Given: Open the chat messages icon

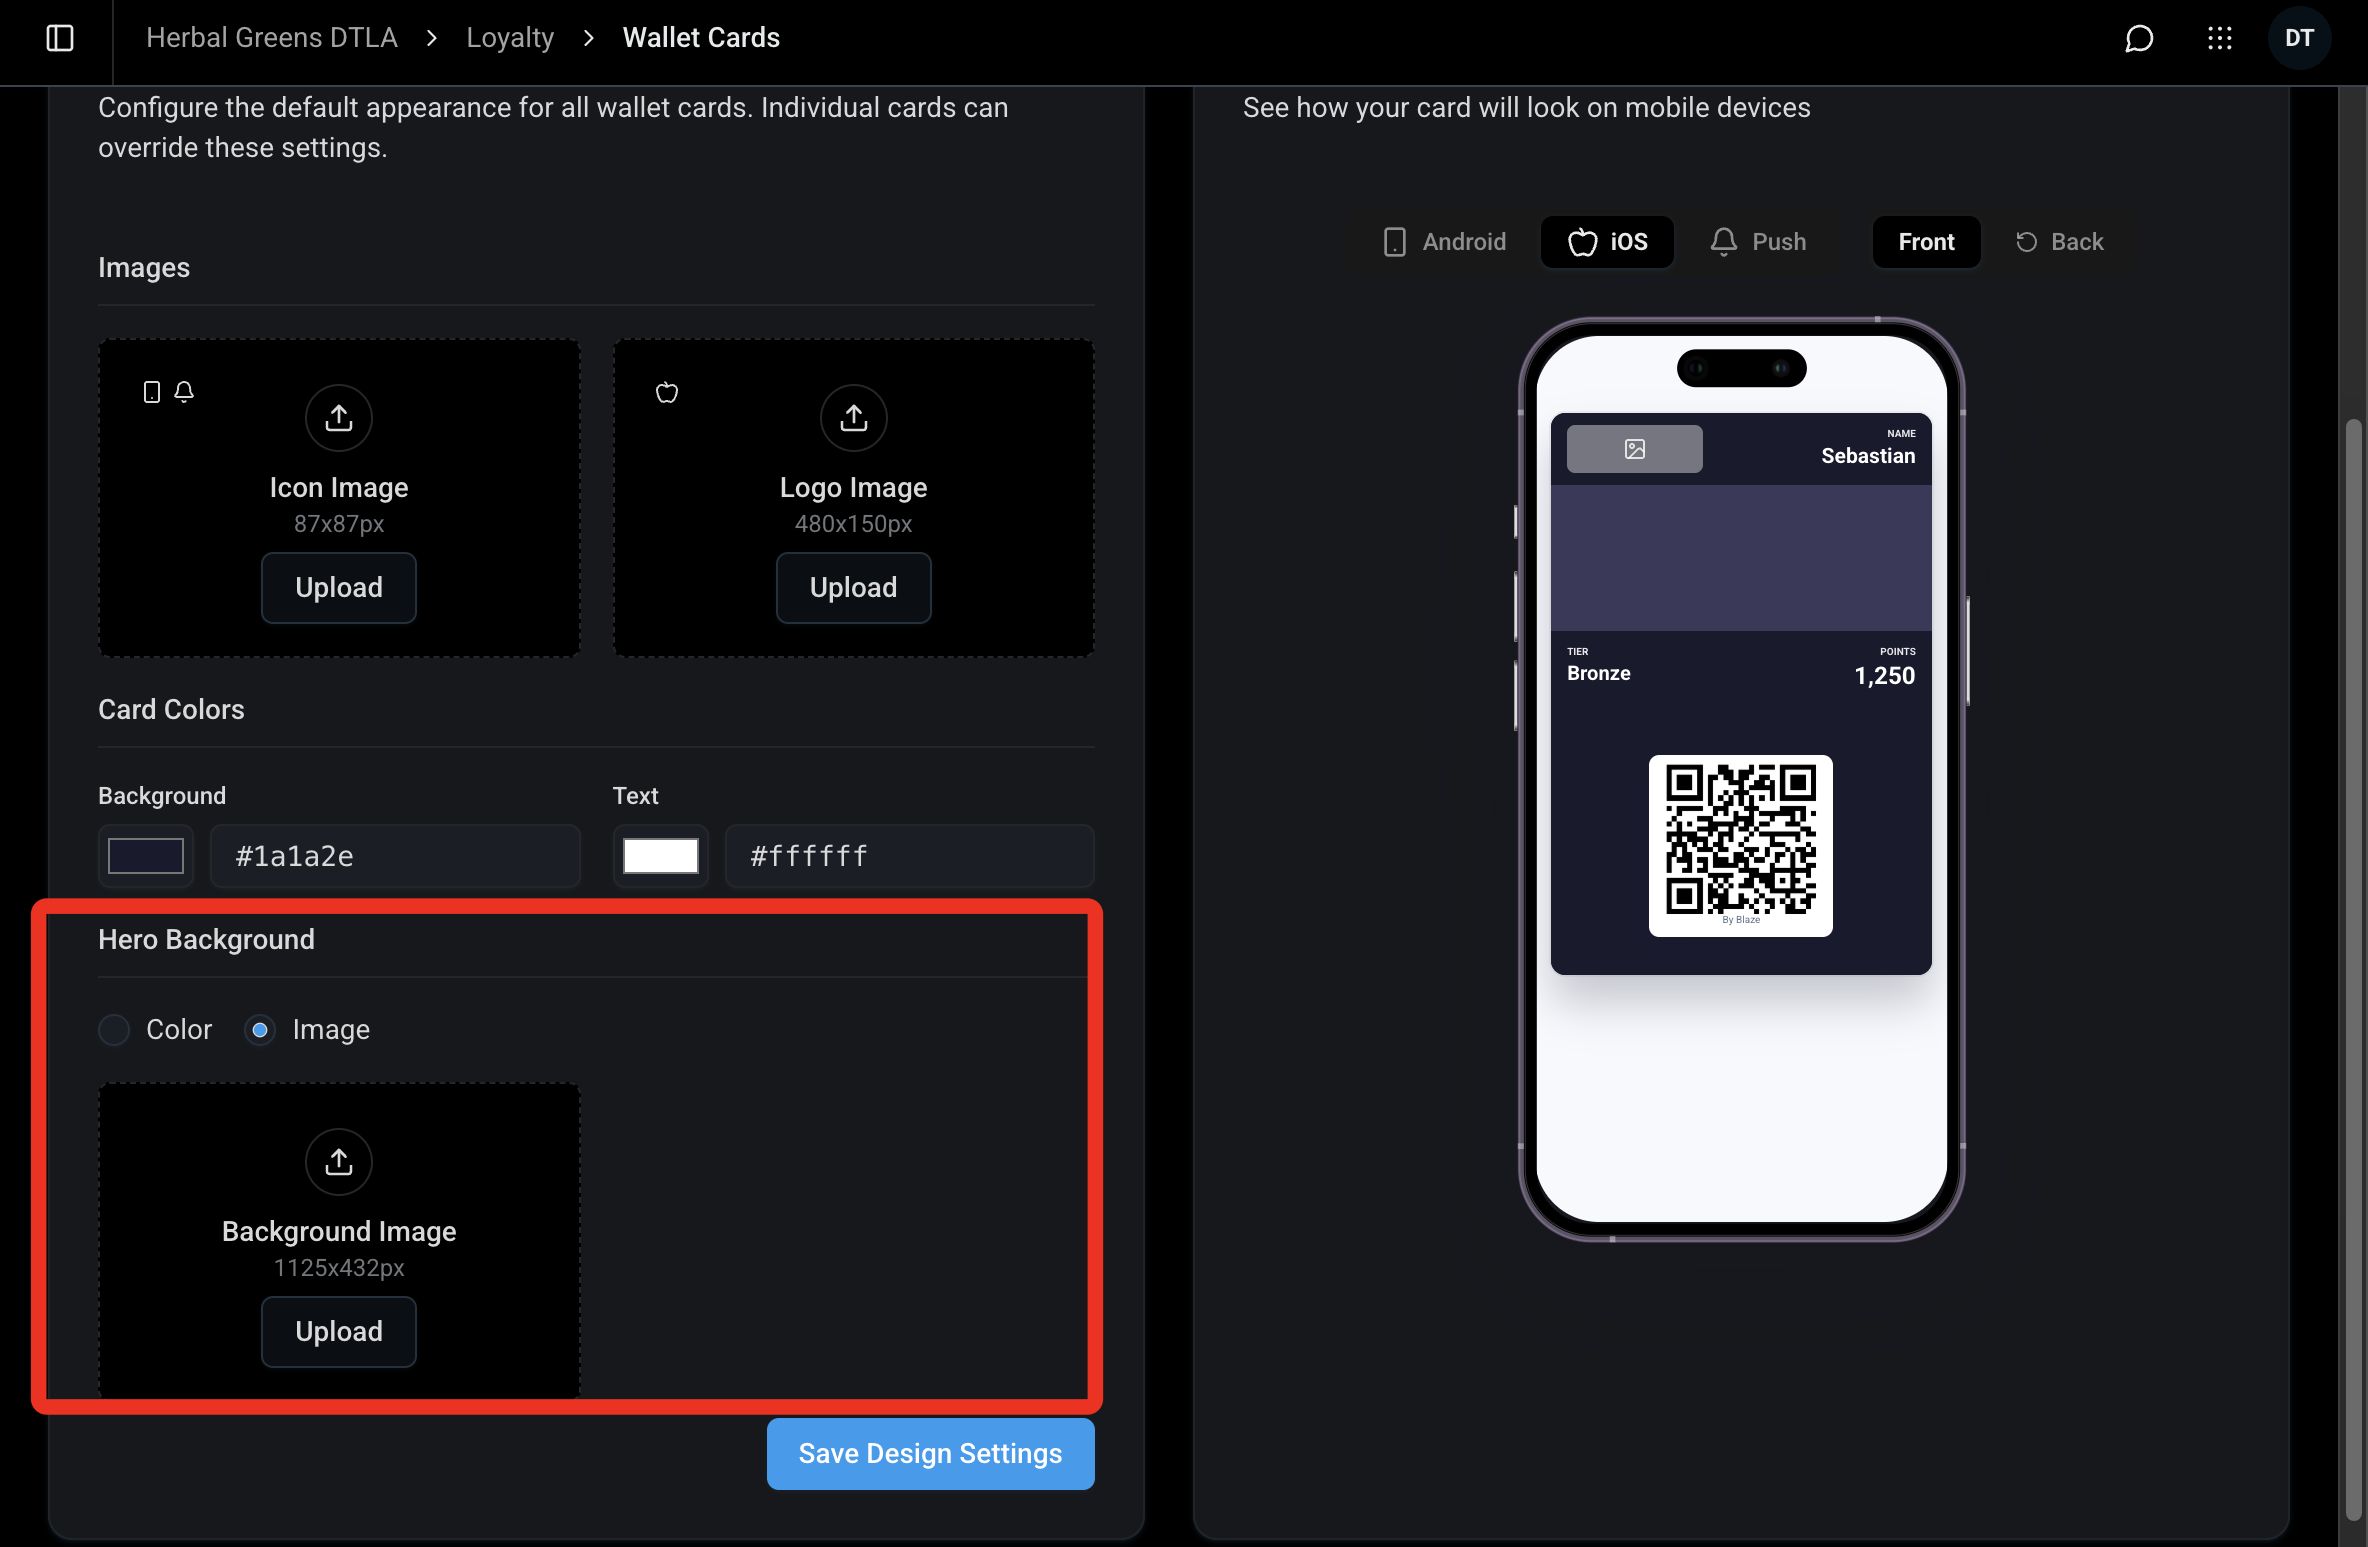Looking at the screenshot, I should point(2139,38).
